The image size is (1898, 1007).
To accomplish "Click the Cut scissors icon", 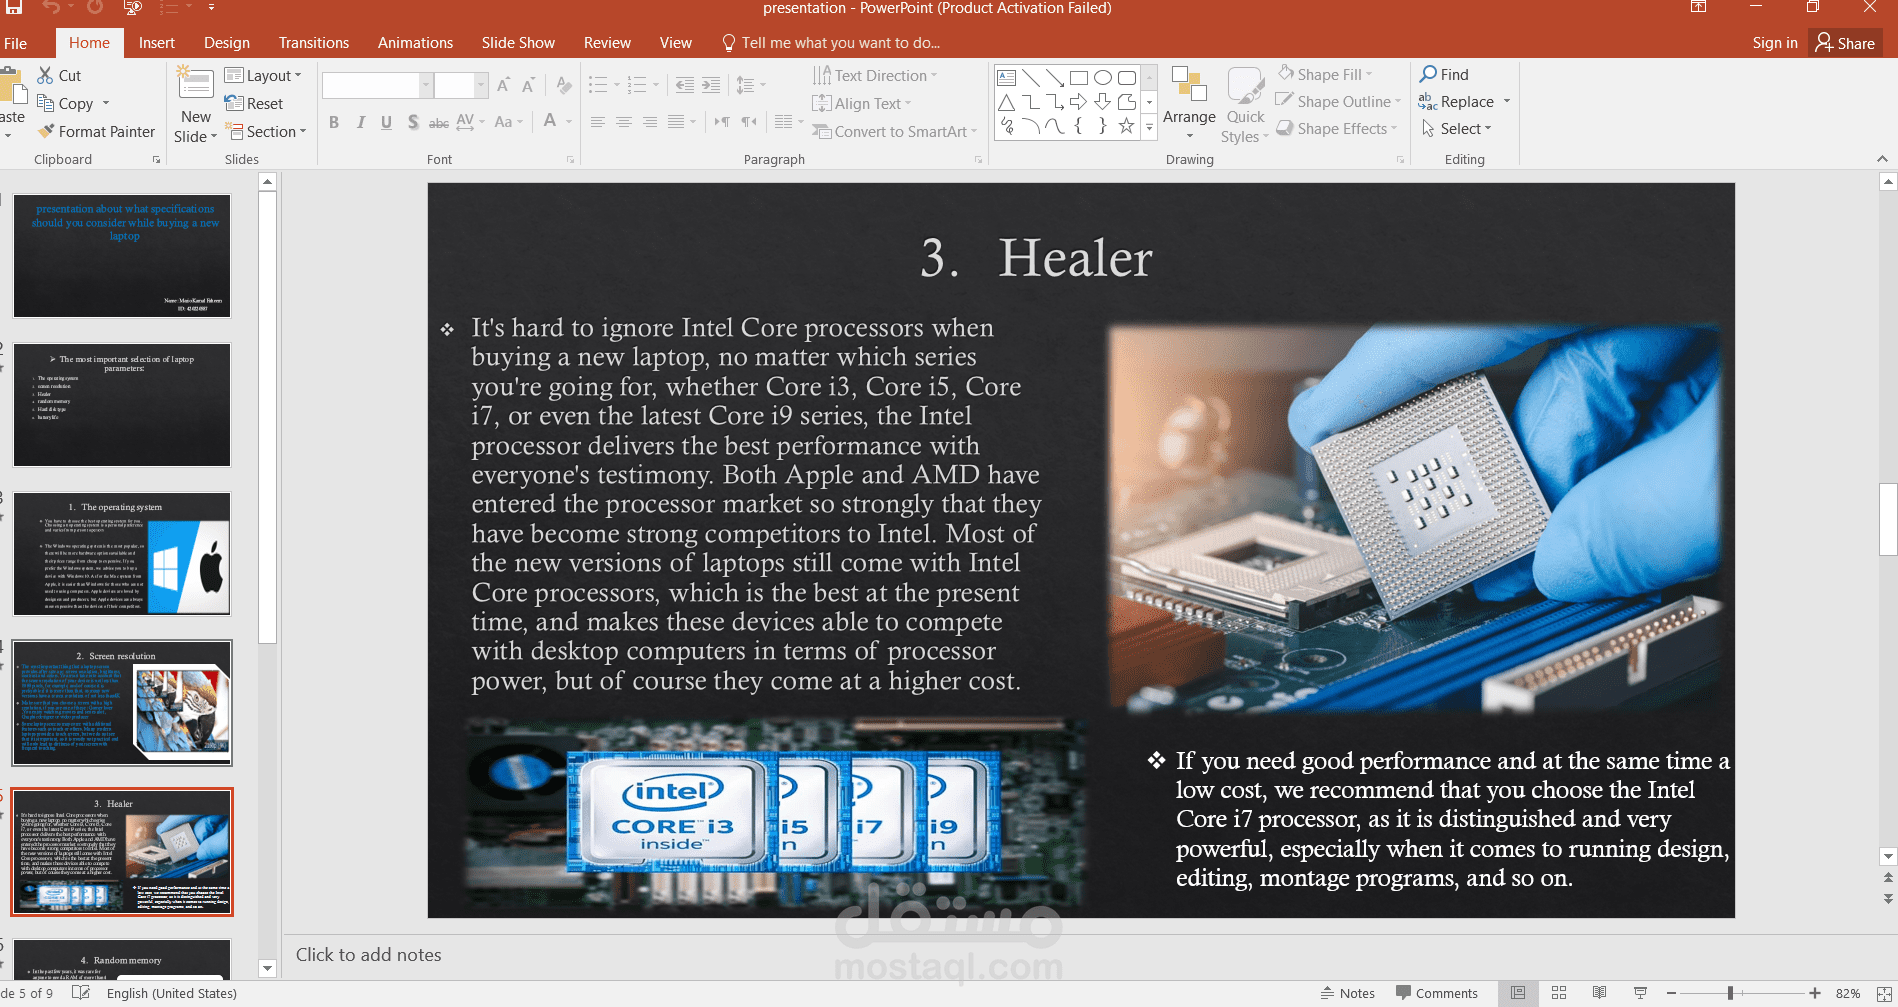I will point(45,75).
